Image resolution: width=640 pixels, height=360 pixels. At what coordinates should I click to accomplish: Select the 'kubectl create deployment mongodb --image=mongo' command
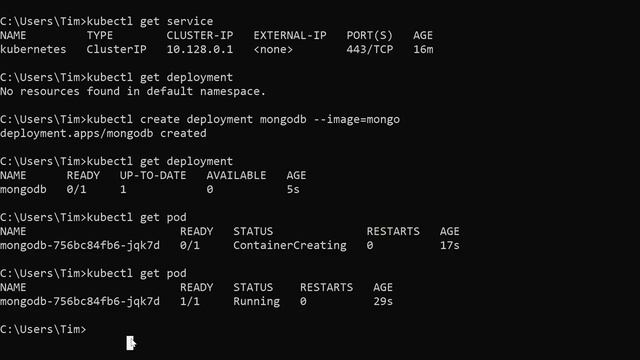(243, 120)
